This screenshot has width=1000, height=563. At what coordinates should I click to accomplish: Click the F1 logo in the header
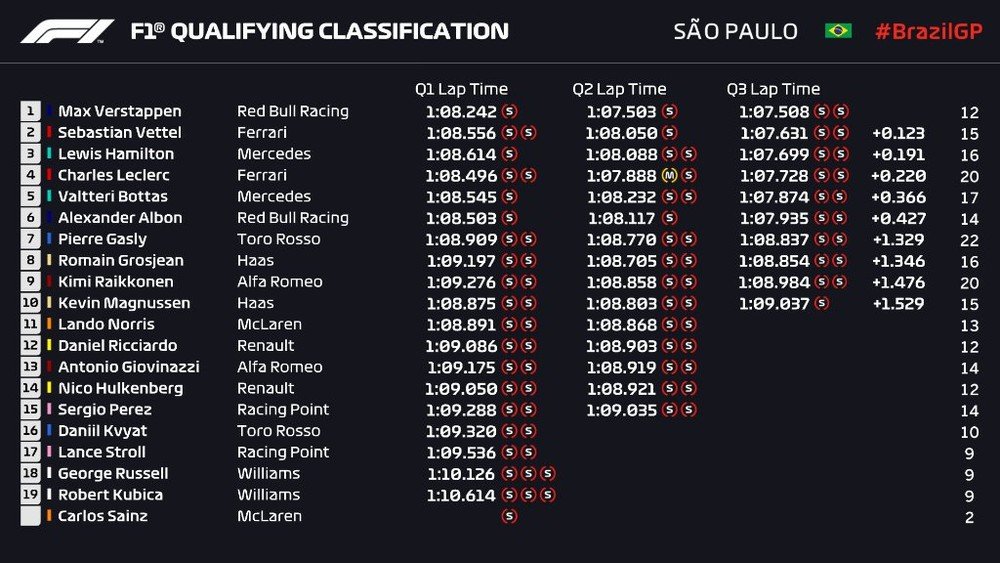pos(68,31)
